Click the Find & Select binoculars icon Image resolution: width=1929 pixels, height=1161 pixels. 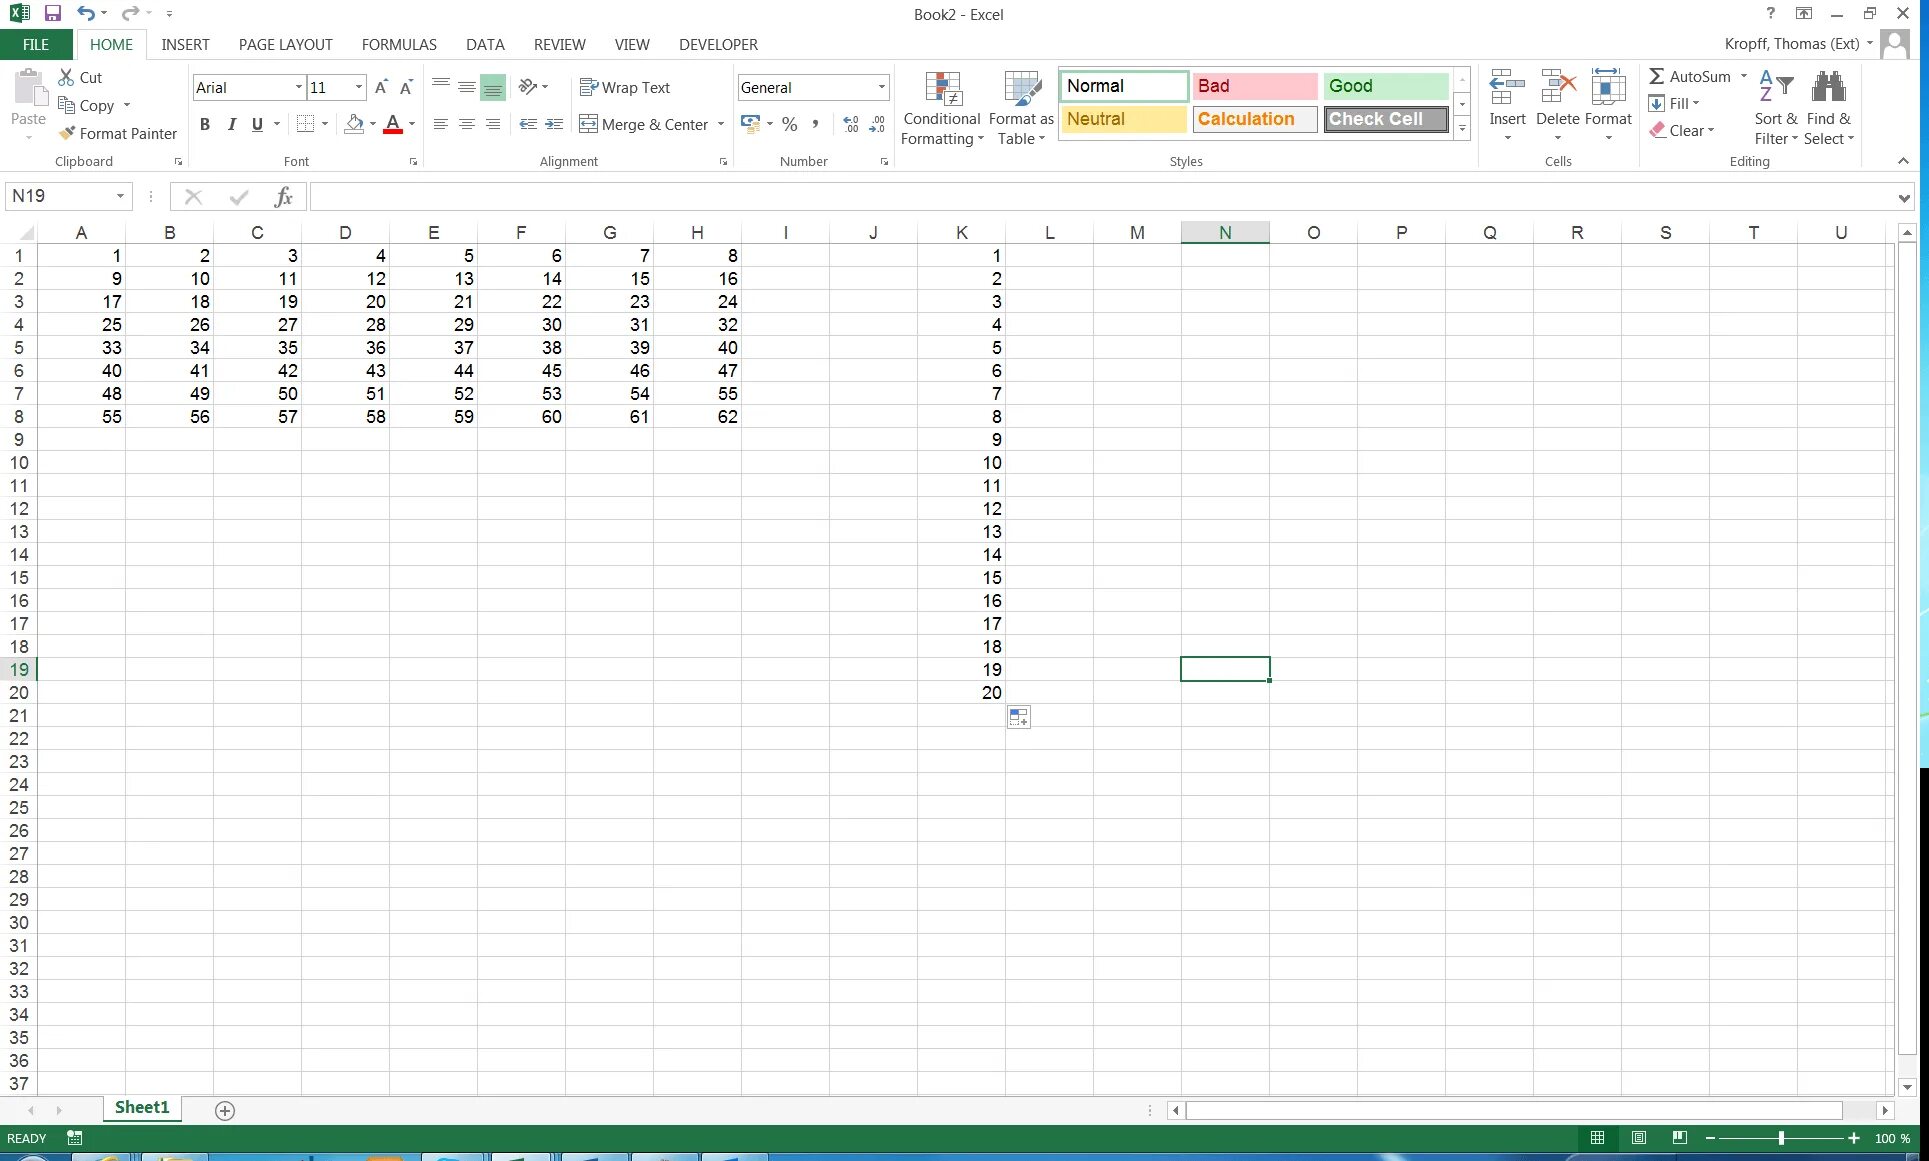tap(1828, 88)
